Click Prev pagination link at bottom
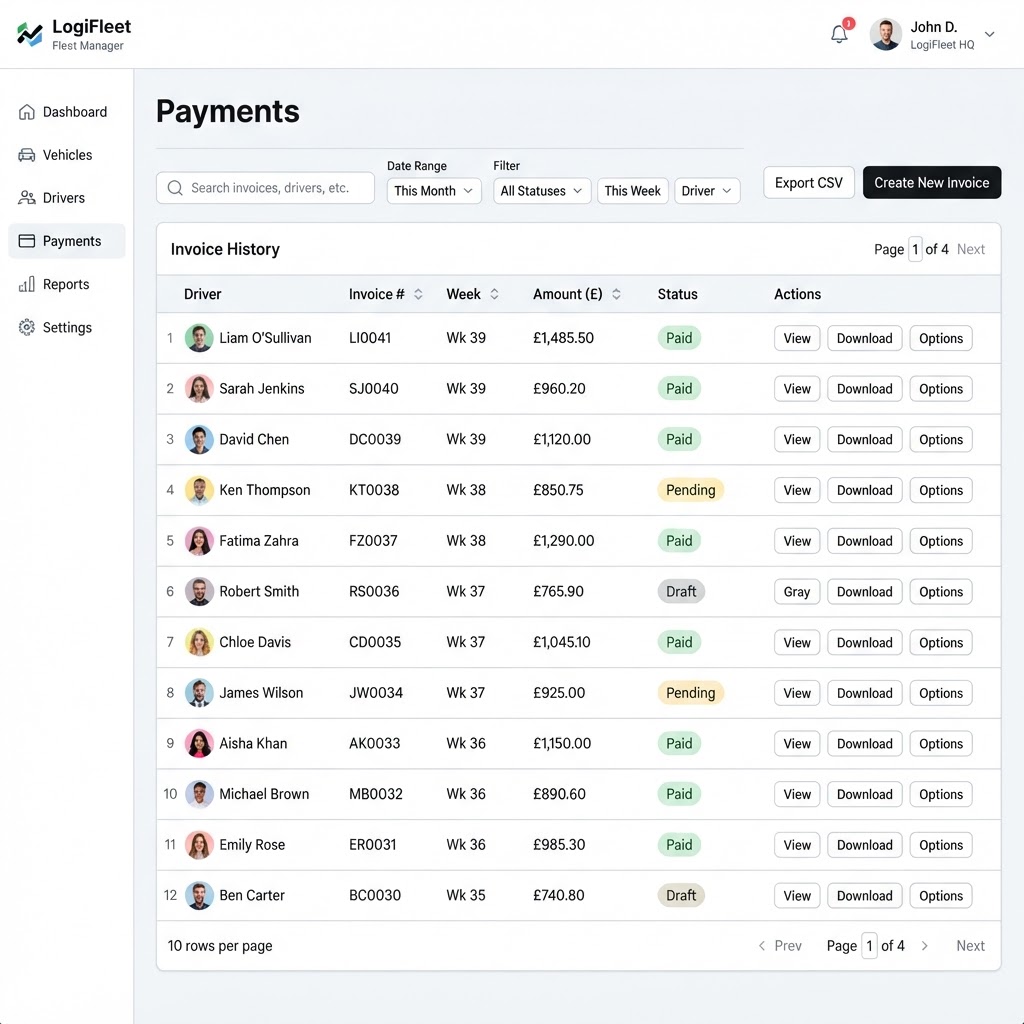The height and width of the screenshot is (1024, 1024). (x=788, y=946)
